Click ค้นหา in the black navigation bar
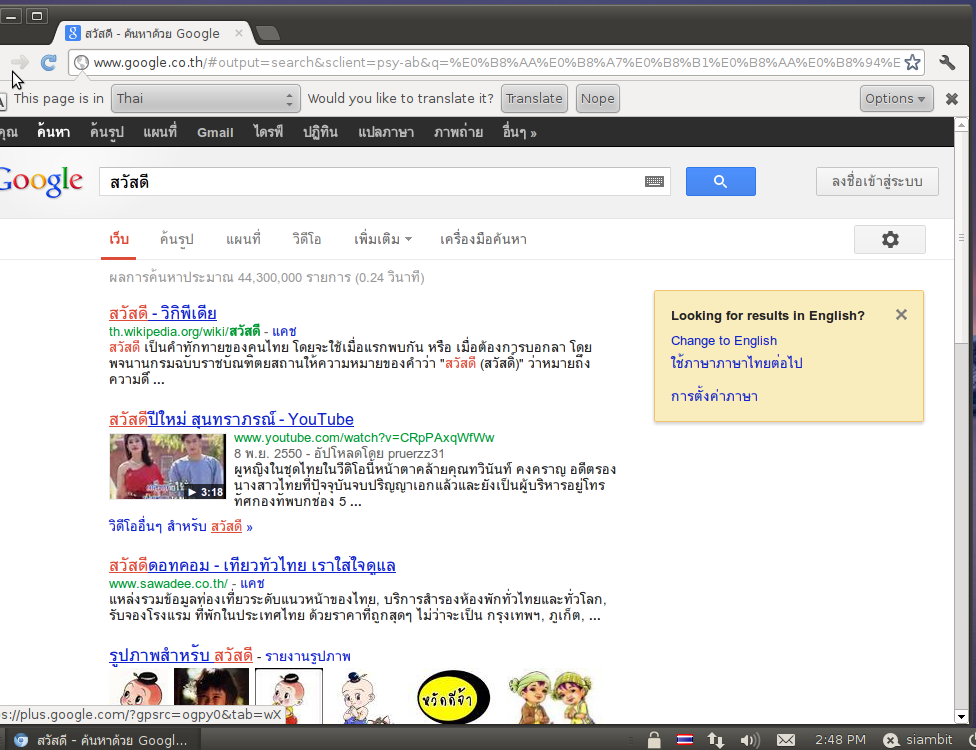 (53, 132)
